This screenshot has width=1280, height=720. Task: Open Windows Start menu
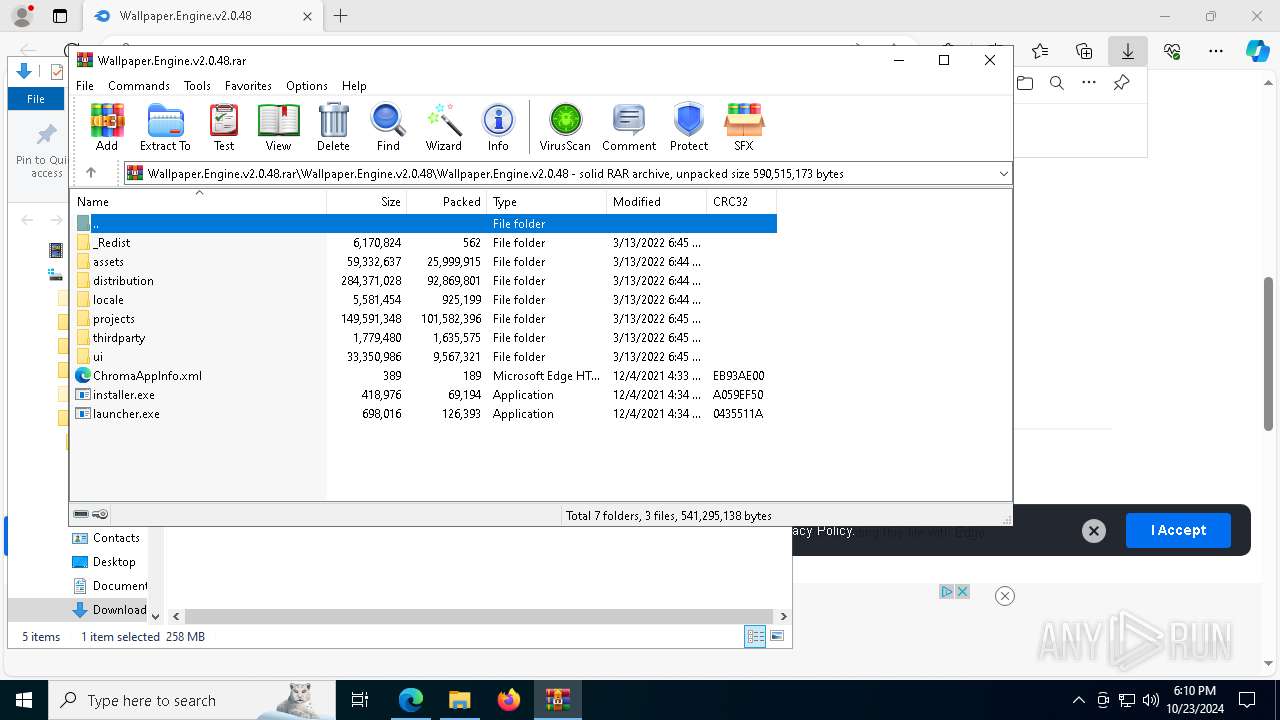(x=24, y=700)
